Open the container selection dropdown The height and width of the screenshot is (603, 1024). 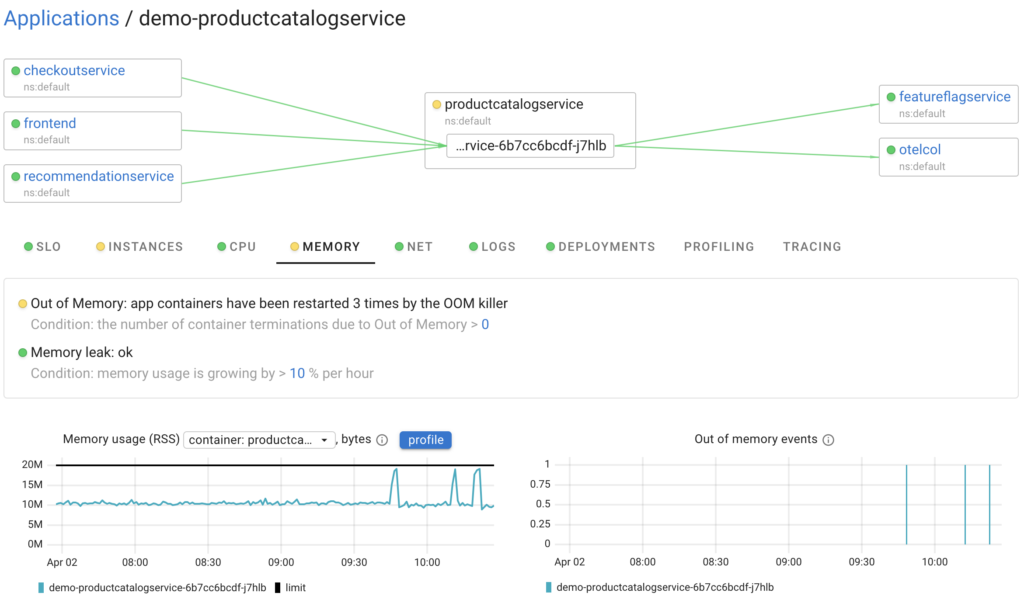click(x=260, y=440)
